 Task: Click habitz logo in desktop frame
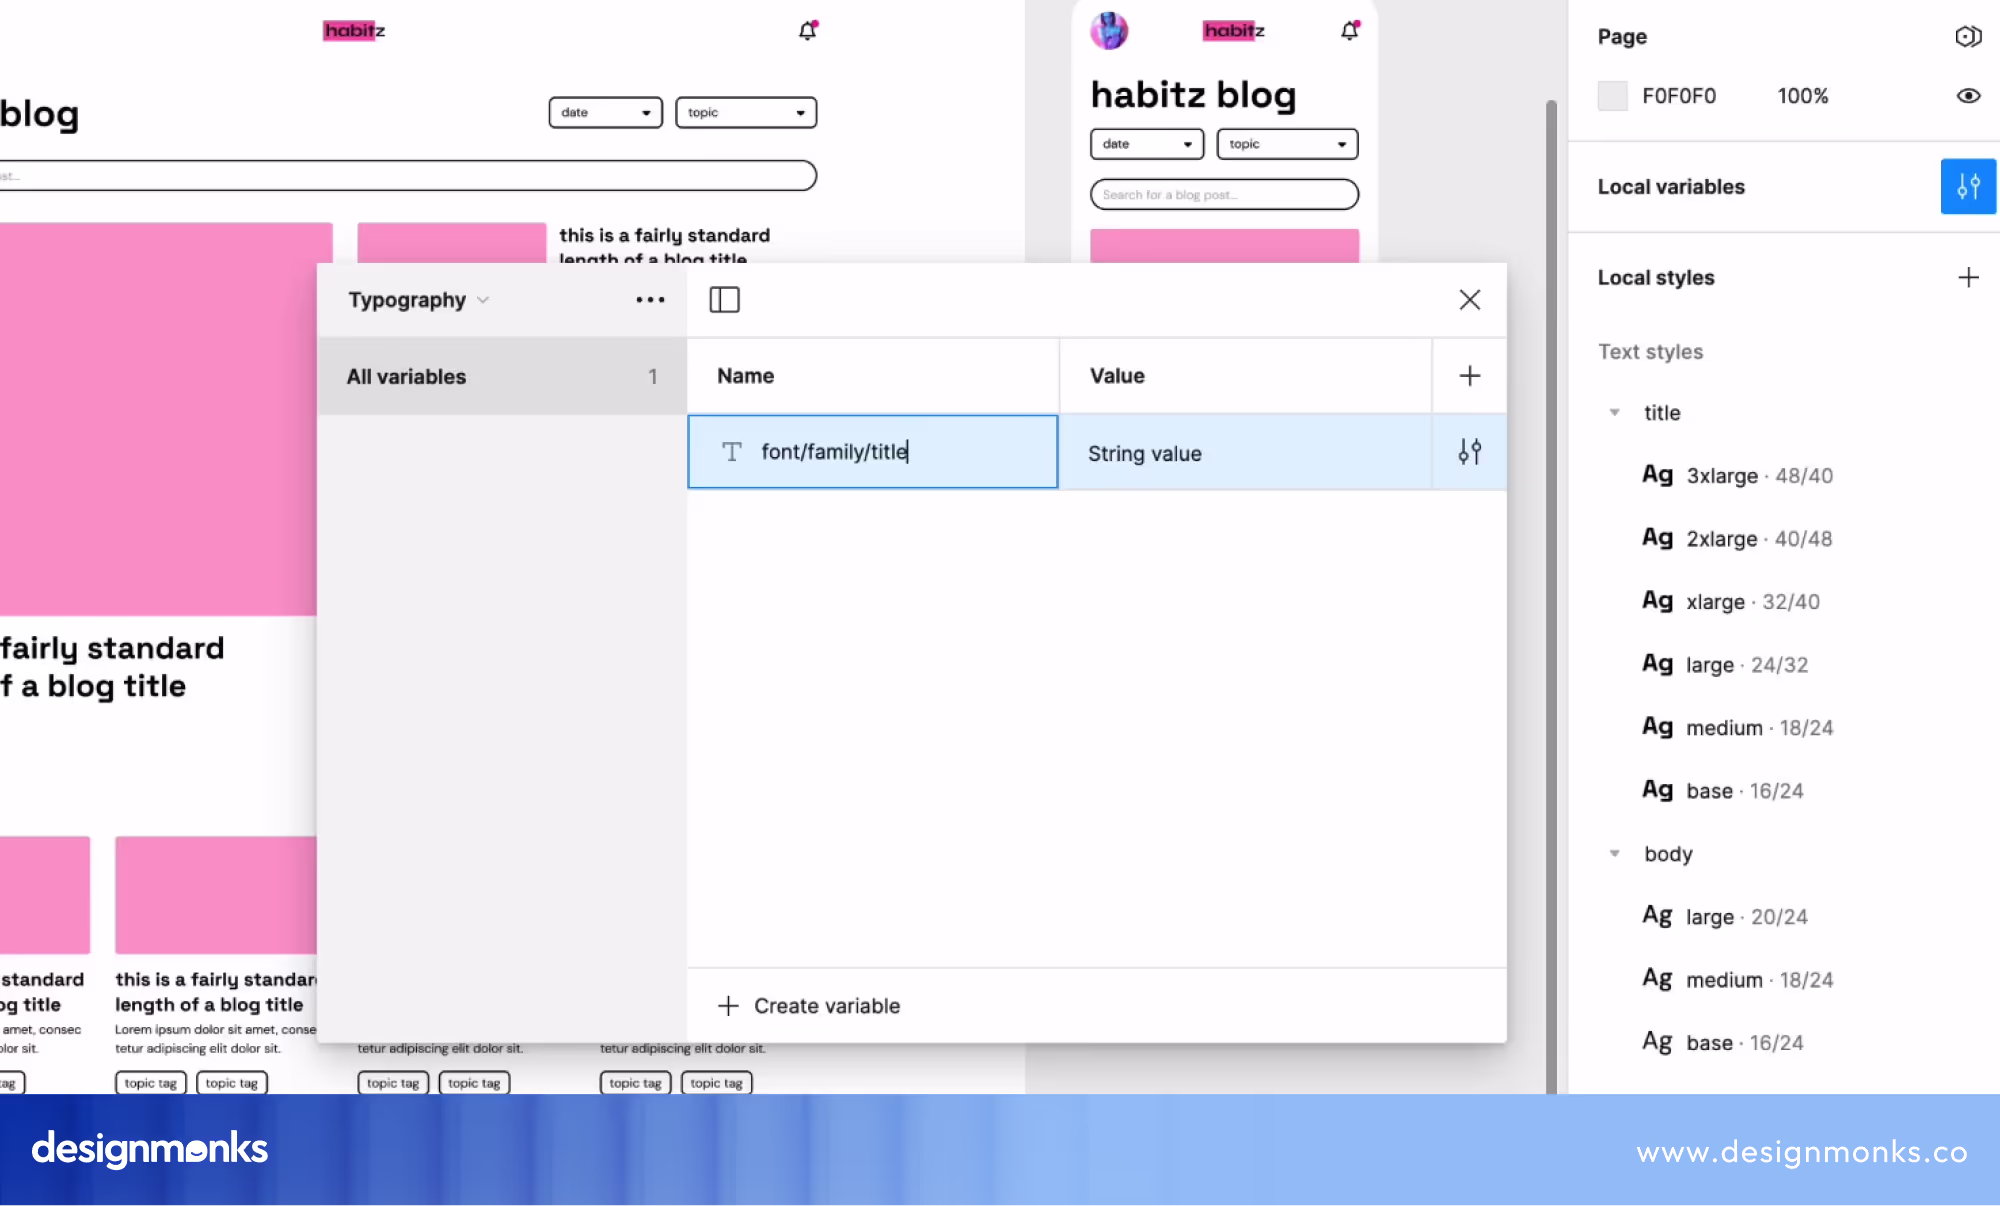click(354, 30)
